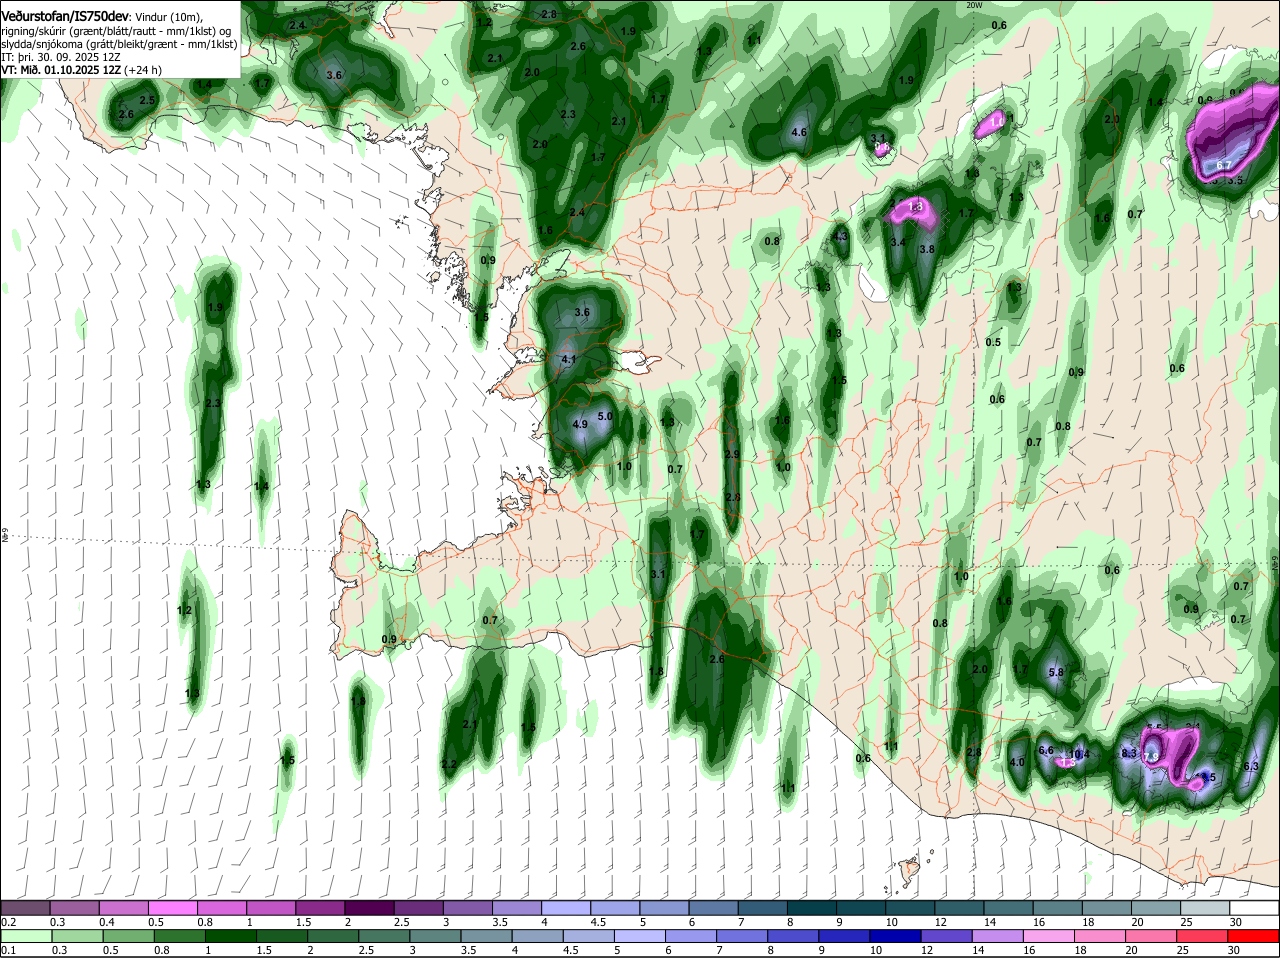Select the valid time line 'VT: Mið. 01.10.2025 12Z (+24 h)'
Image resolution: width=1280 pixels, height=958 pixels.
82,70
